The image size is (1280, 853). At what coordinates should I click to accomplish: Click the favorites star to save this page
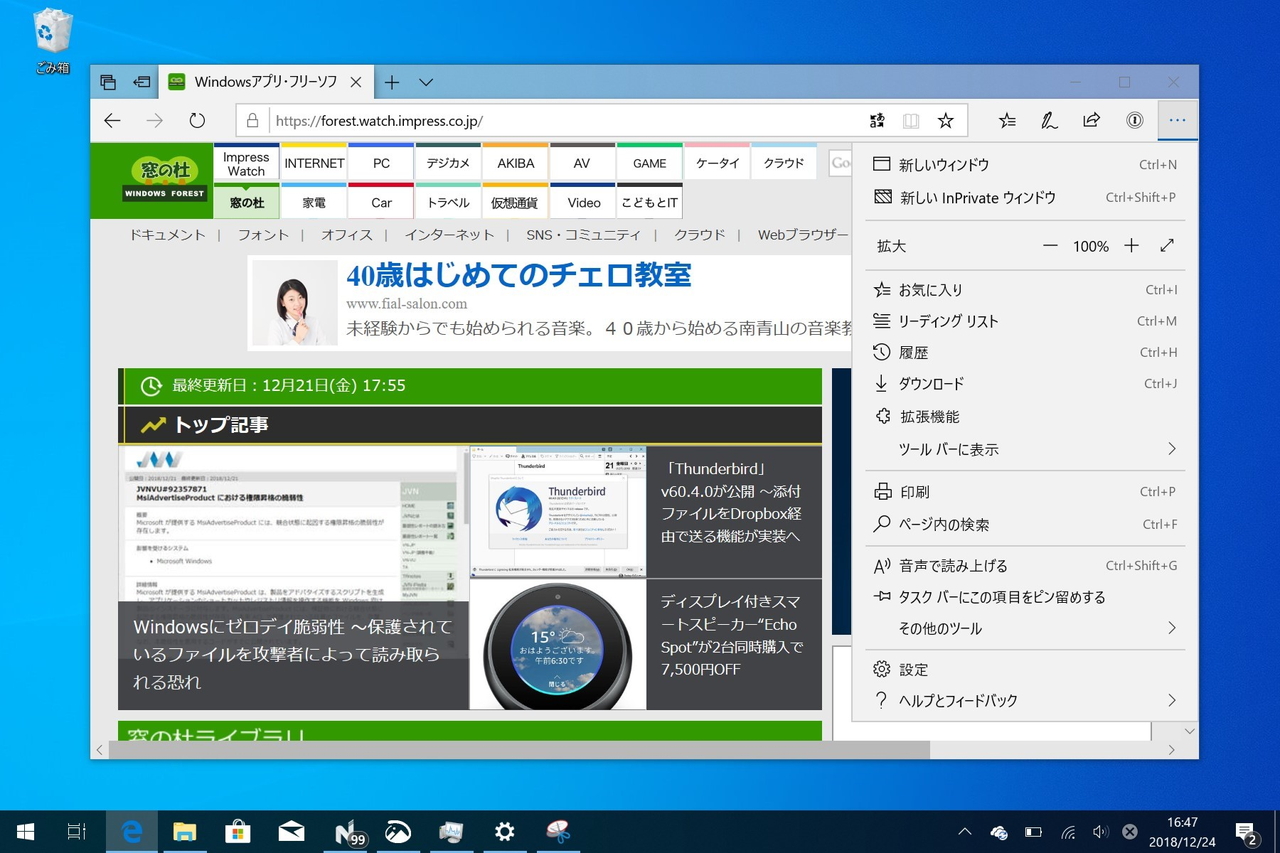click(x=946, y=120)
